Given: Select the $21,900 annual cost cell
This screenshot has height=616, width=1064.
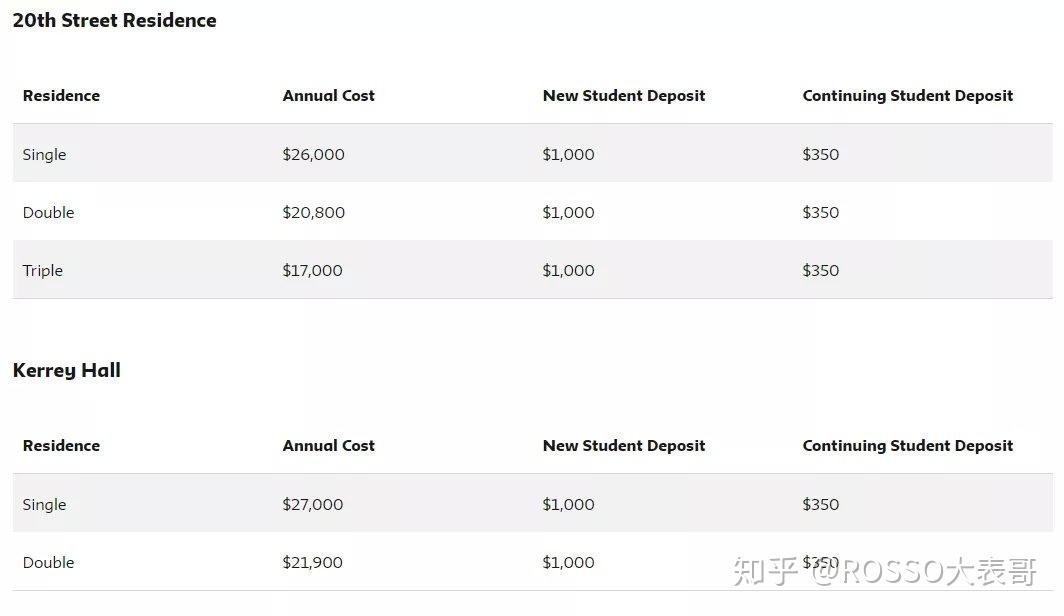Looking at the screenshot, I should (312, 563).
